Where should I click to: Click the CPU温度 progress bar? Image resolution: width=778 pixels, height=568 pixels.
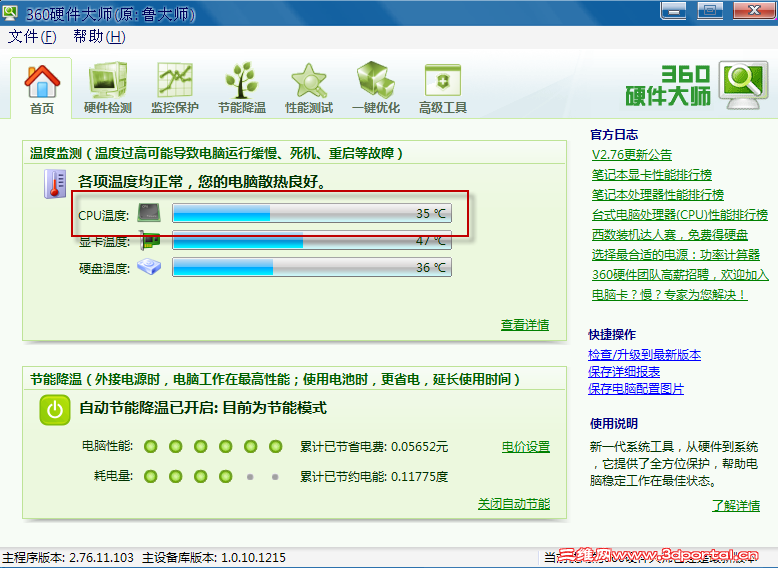click(x=312, y=213)
